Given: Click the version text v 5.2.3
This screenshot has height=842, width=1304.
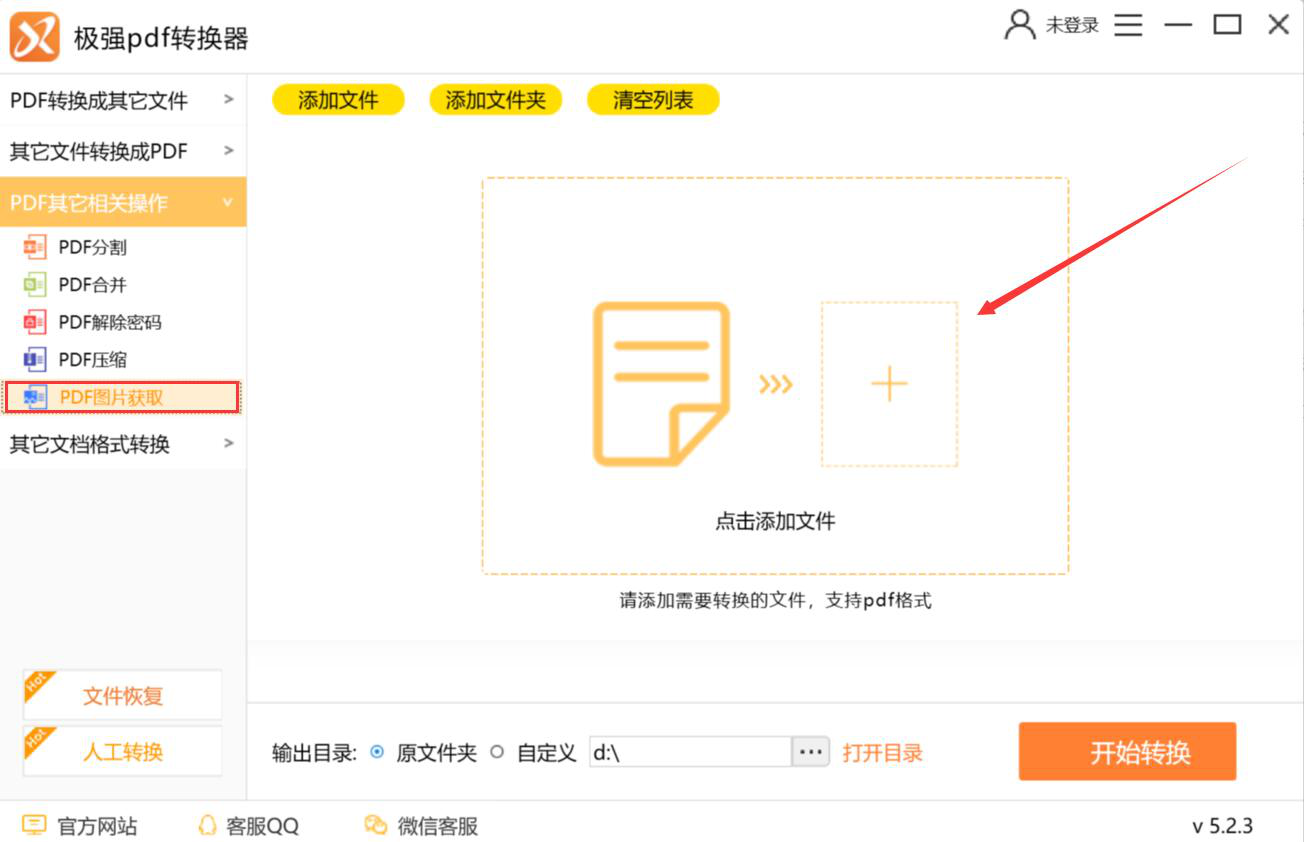Looking at the screenshot, I should [x=1222, y=826].
